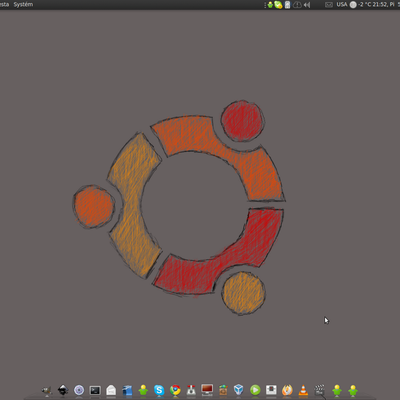Open the USA keyboard layout indicator
The width and height of the screenshot is (400, 400).
pyautogui.click(x=342, y=4)
